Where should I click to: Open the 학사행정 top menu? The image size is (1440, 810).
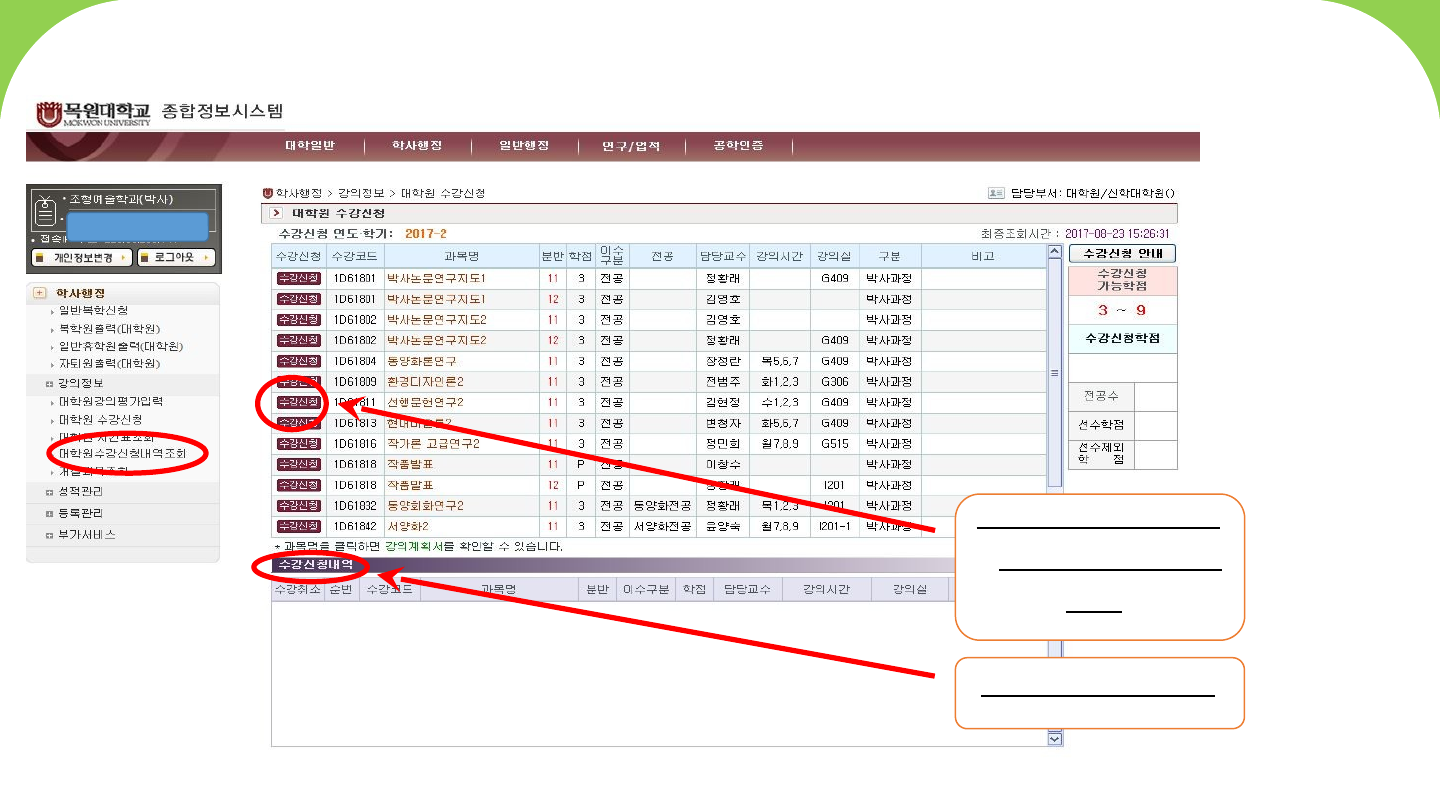(x=417, y=146)
